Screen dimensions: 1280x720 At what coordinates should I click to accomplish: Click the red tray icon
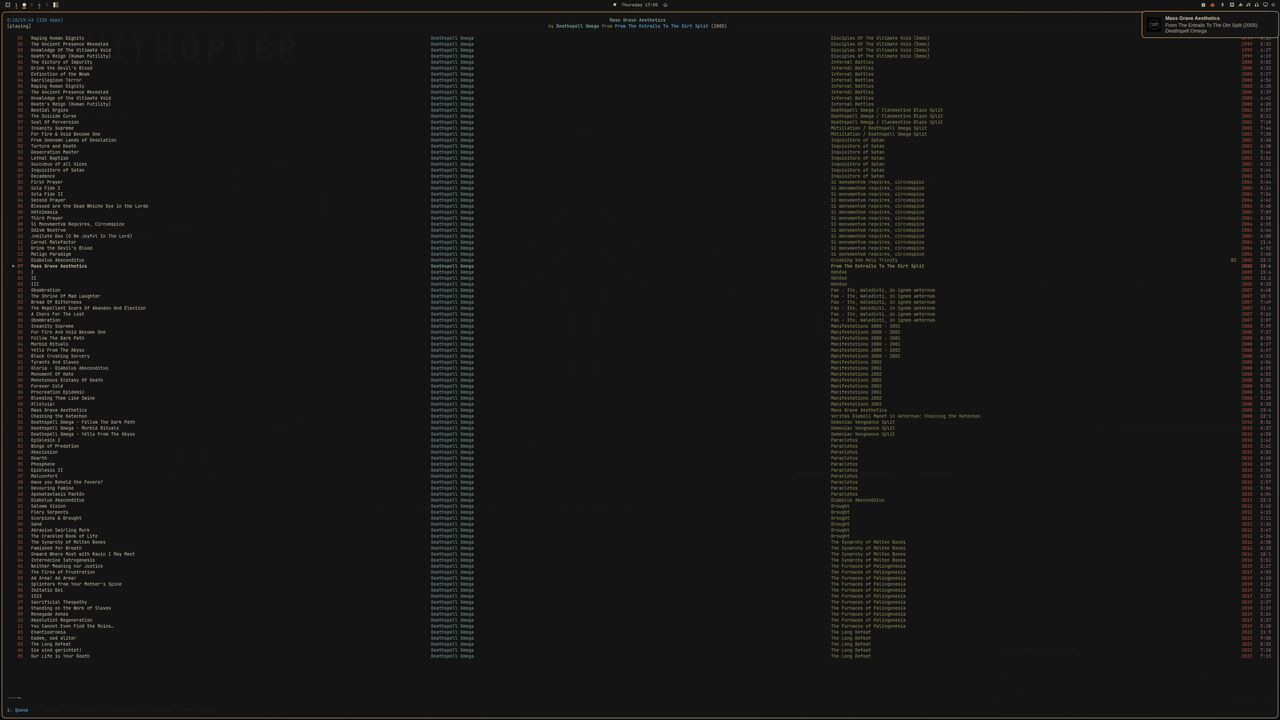pos(1212,5)
